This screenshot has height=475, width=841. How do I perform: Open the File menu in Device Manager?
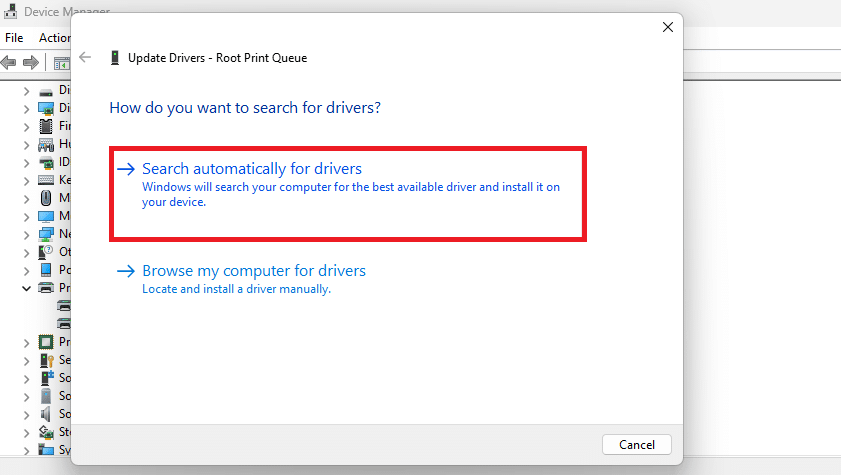14,38
